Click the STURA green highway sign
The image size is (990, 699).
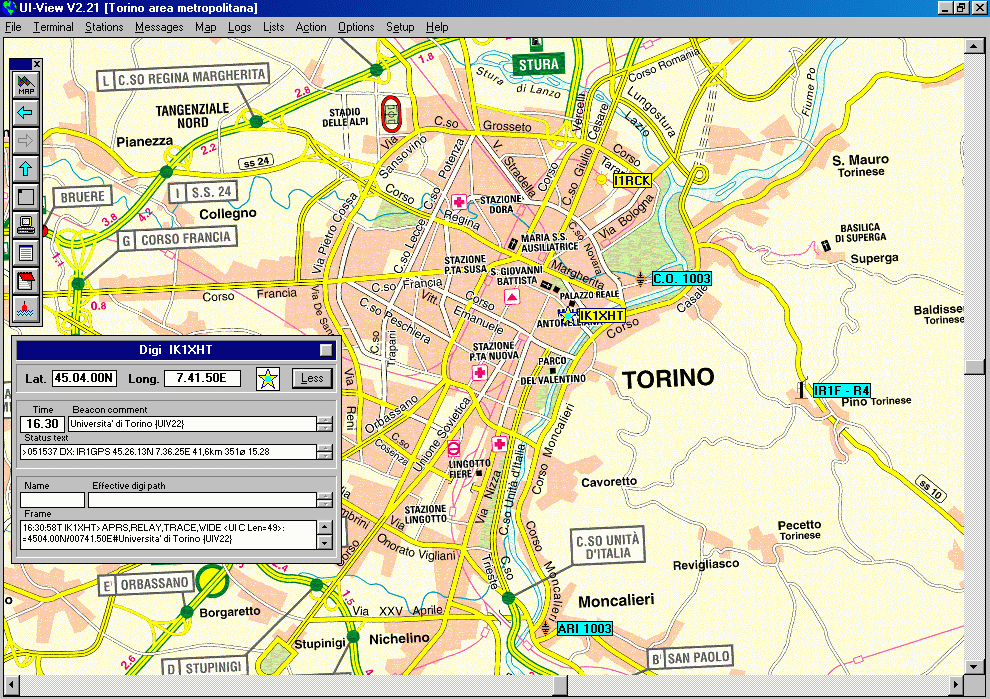pos(539,64)
